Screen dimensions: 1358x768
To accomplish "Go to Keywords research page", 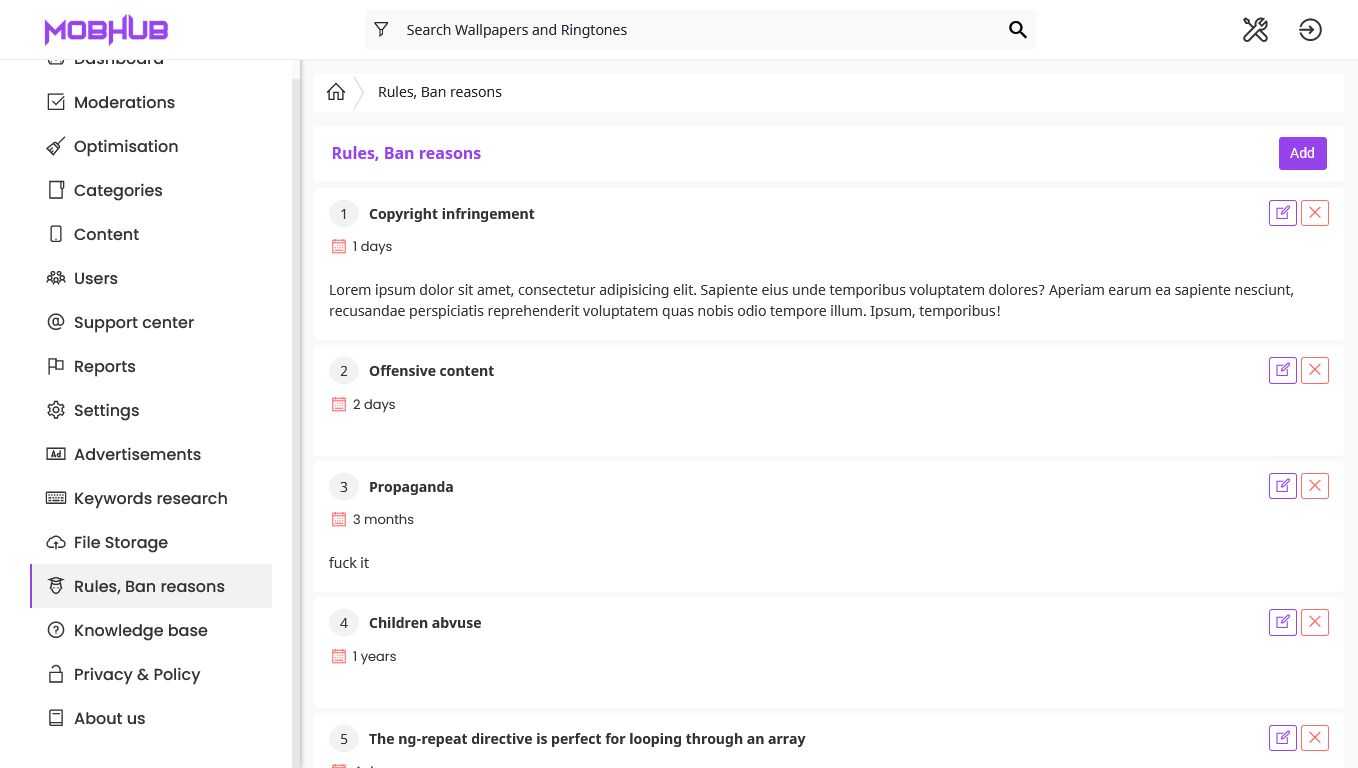I will click(x=150, y=498).
